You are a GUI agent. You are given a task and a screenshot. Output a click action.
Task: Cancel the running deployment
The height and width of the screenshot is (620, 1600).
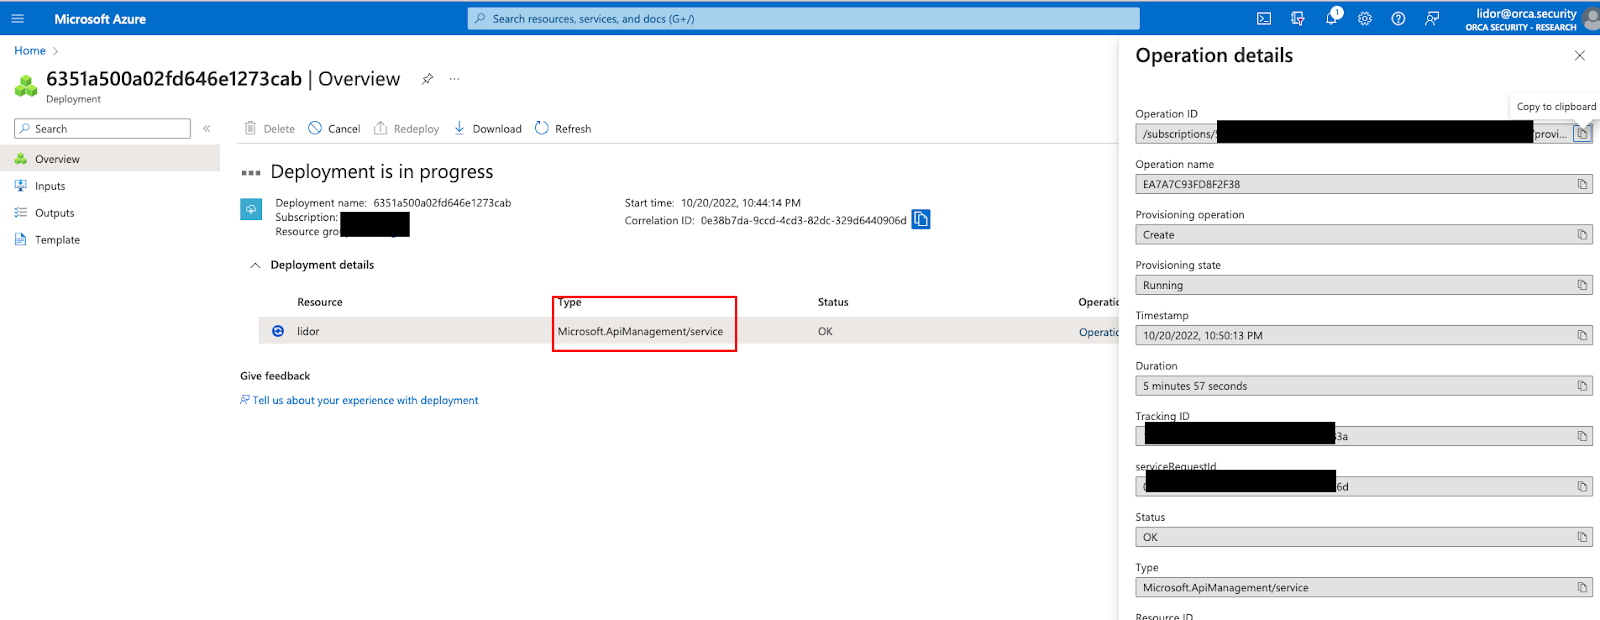click(x=334, y=129)
